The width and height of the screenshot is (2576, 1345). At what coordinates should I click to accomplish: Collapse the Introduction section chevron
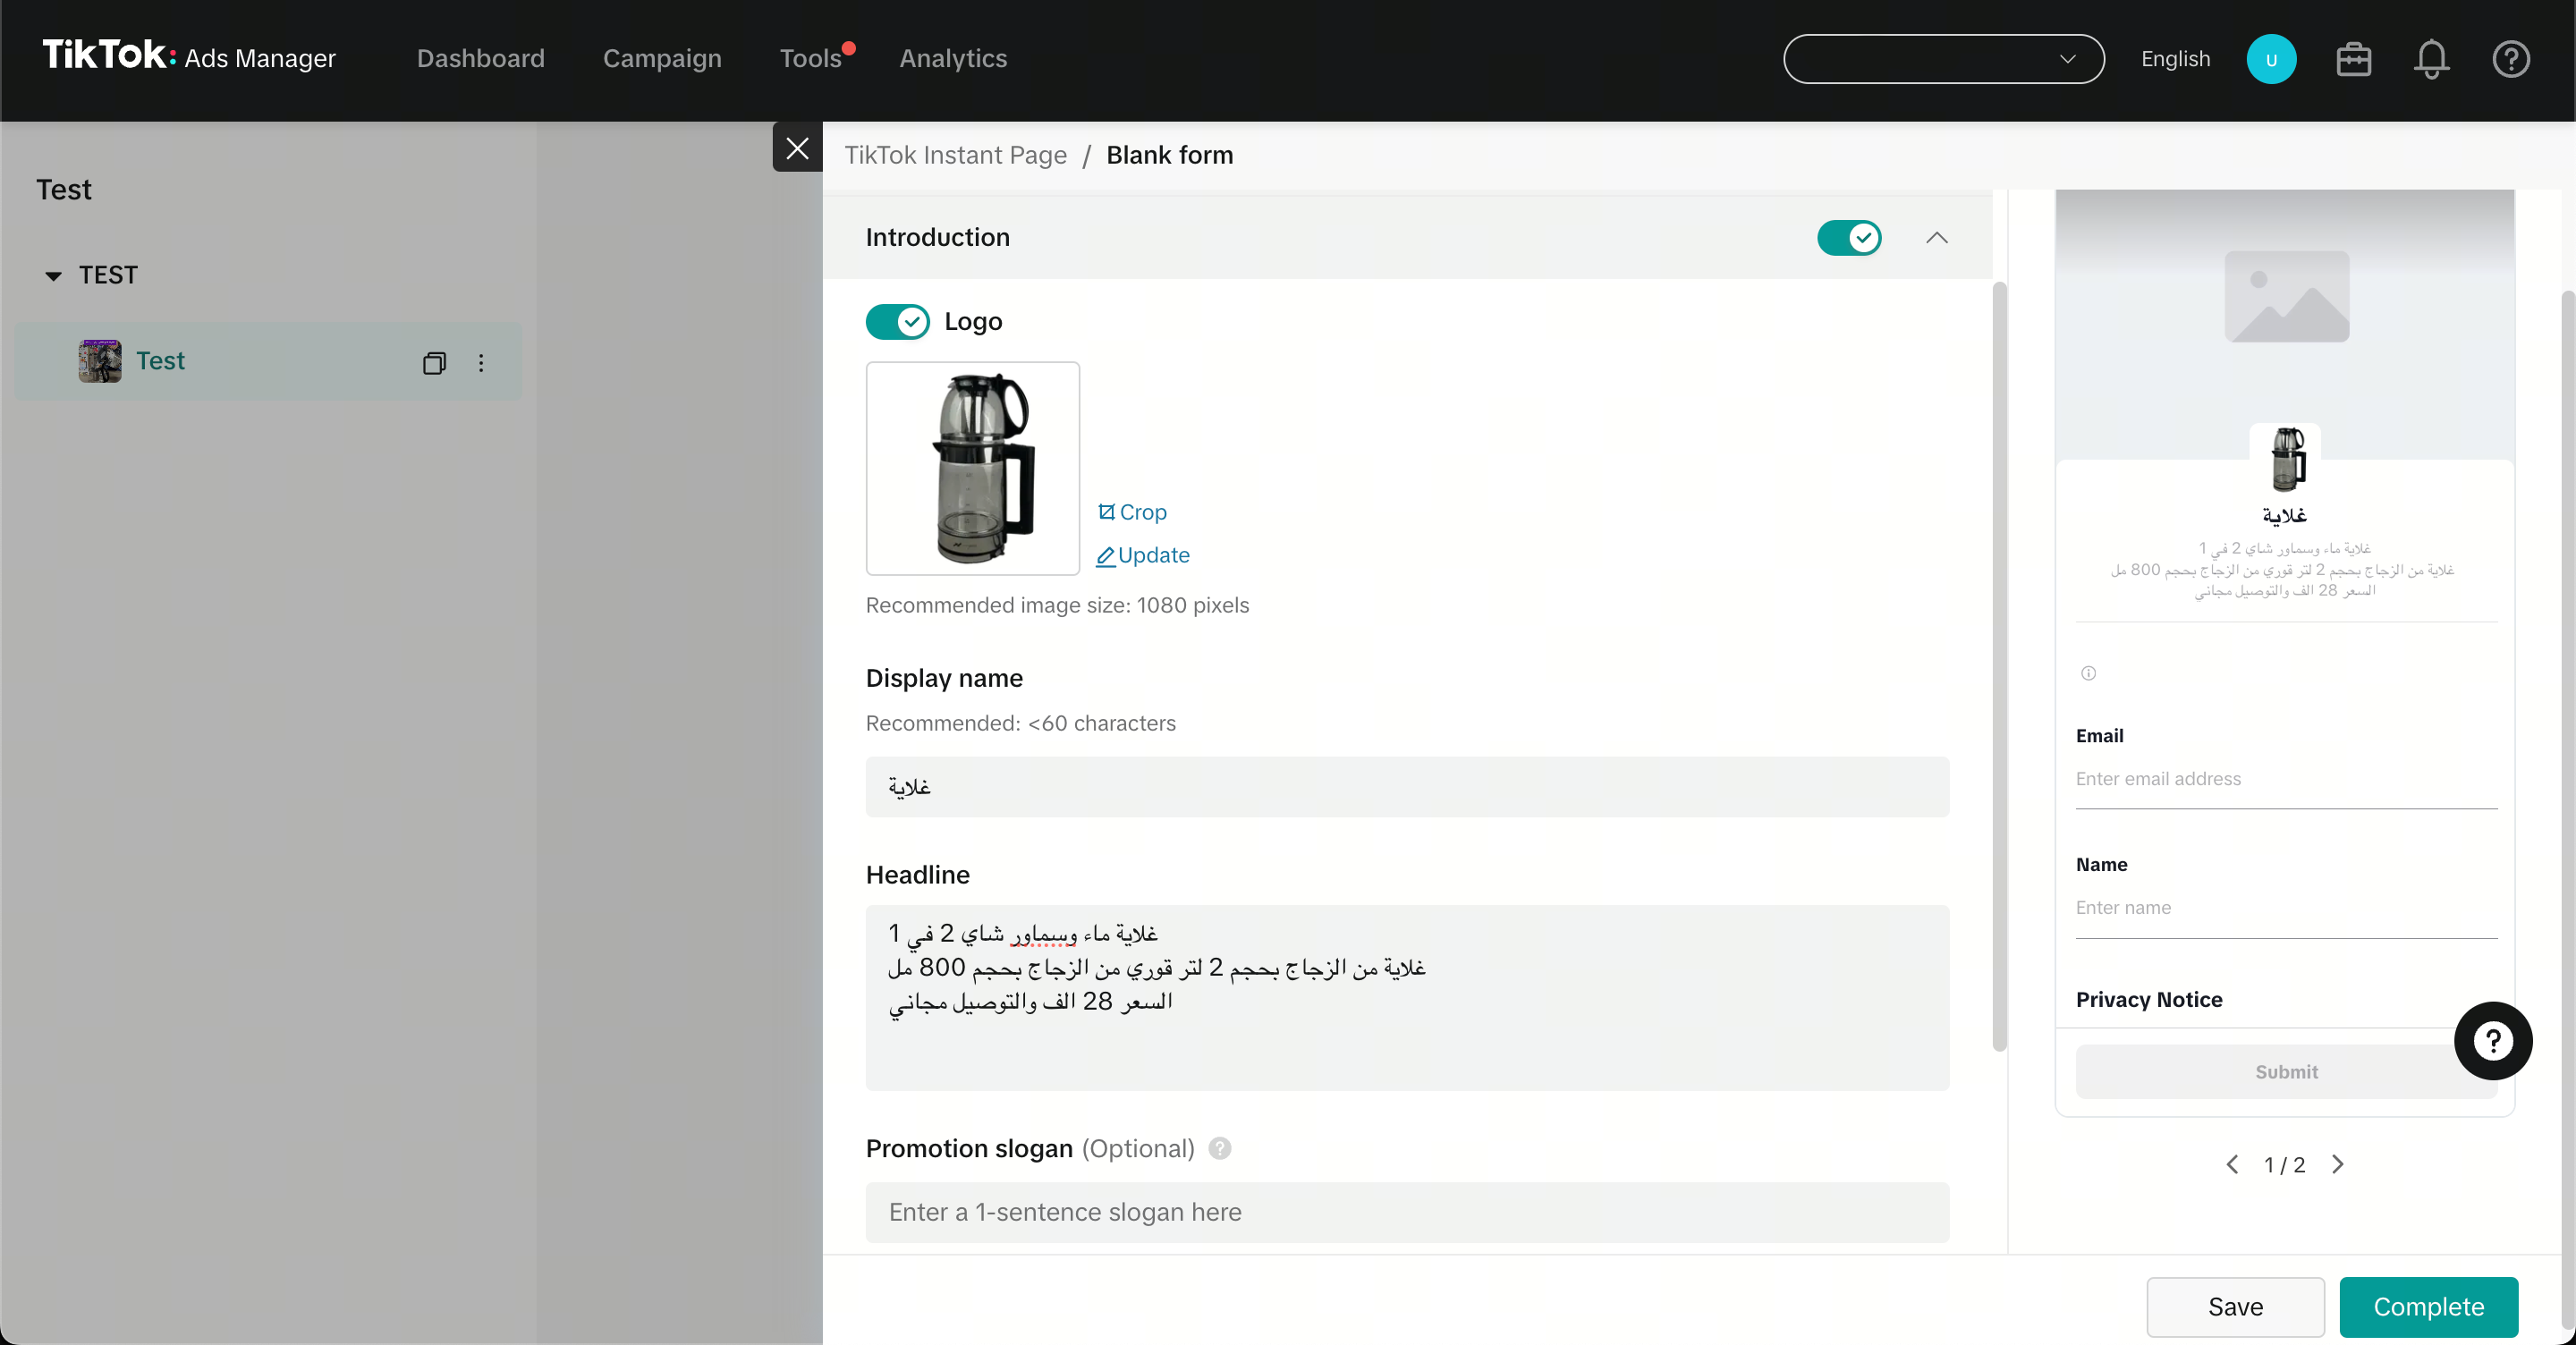click(x=1936, y=238)
